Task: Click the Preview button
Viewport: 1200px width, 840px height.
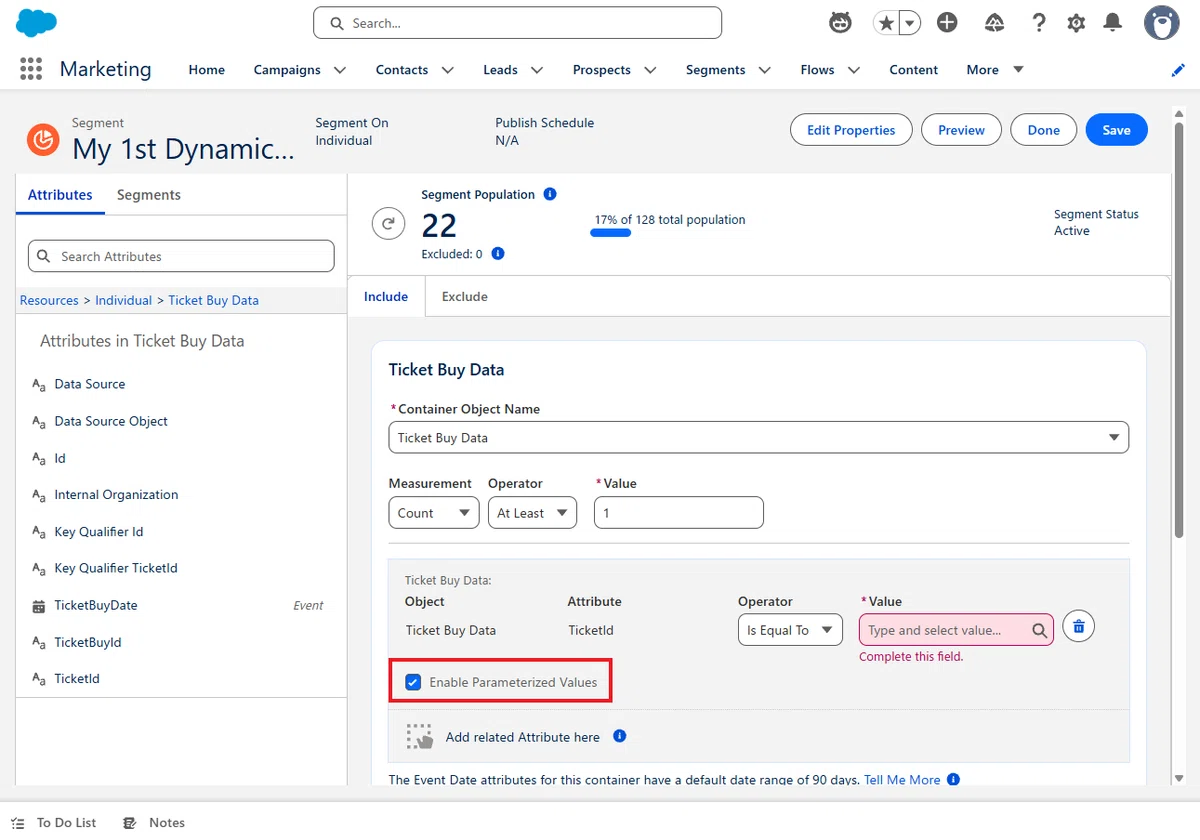Action: 961,130
